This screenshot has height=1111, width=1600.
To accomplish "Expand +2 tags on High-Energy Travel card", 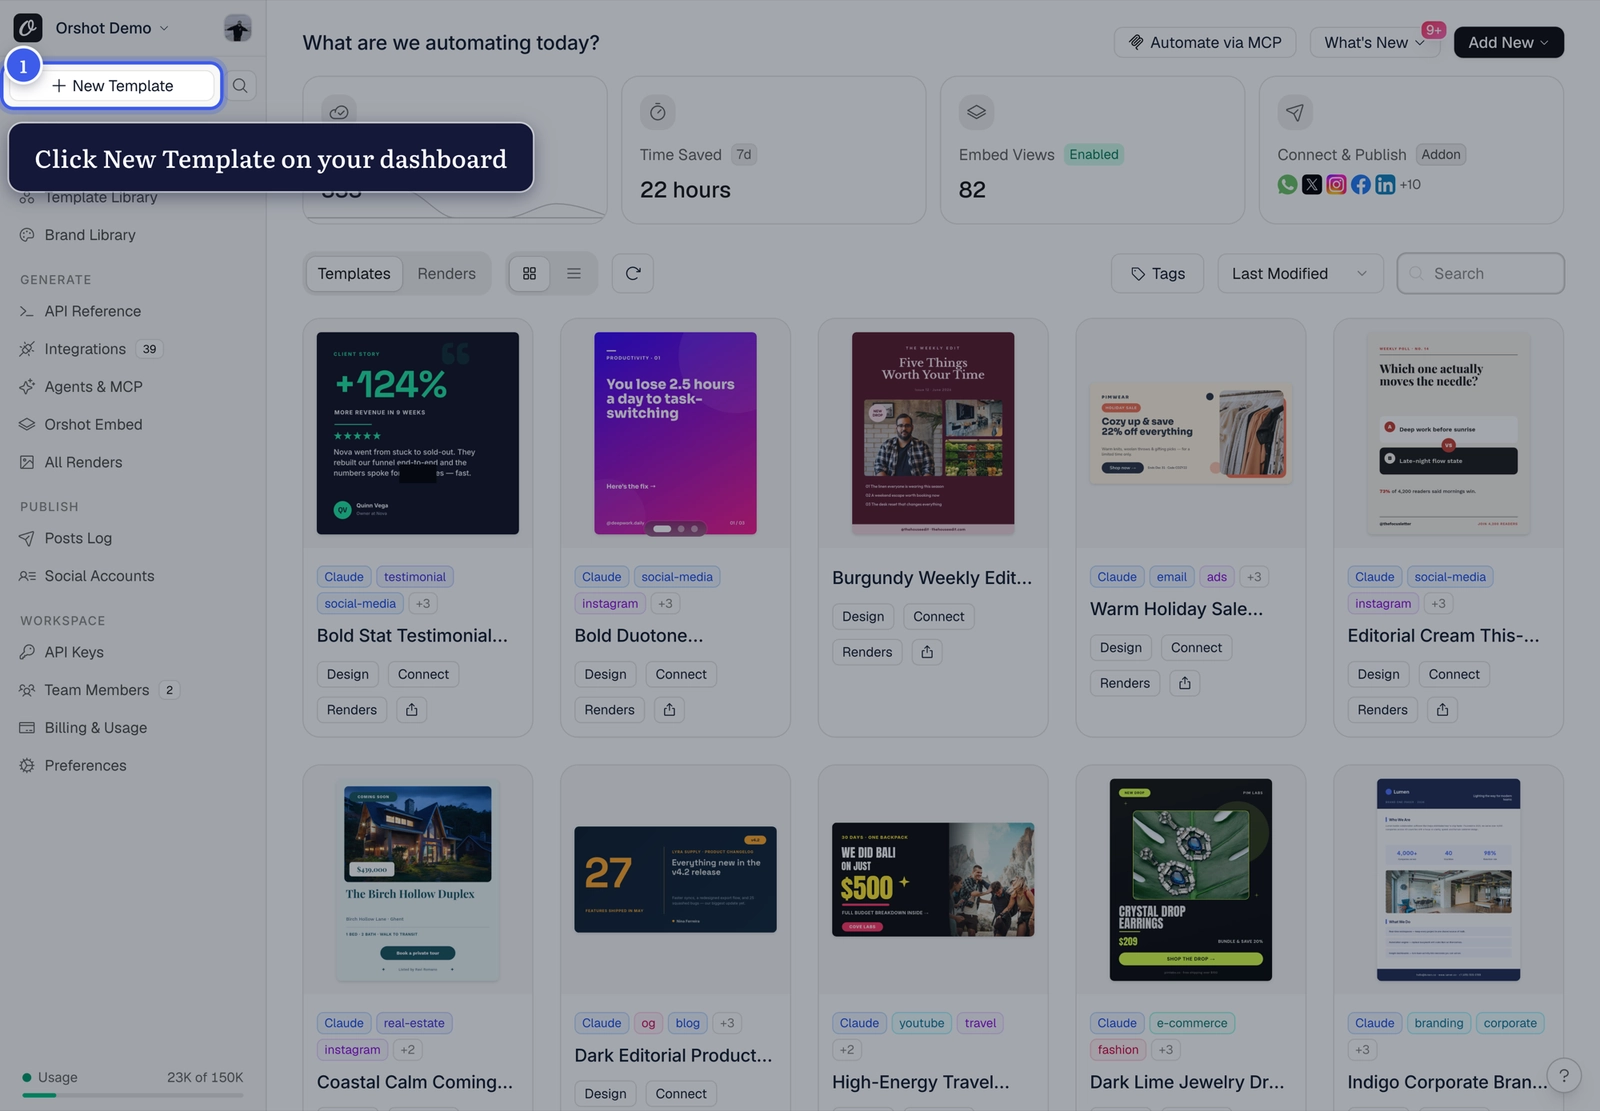I will [847, 1050].
